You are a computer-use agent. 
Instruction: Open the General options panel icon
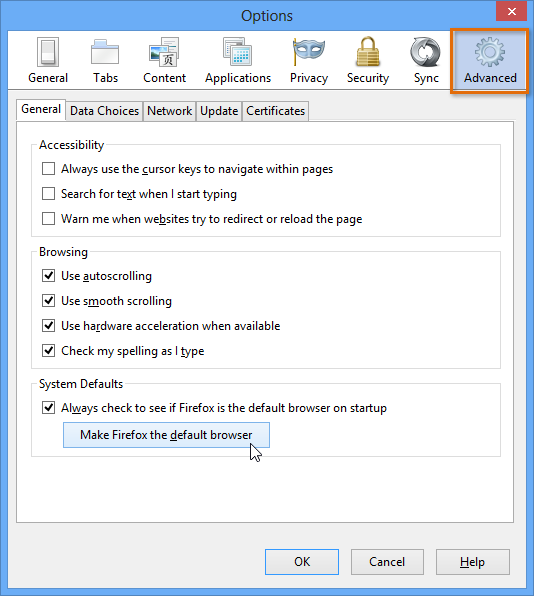pyautogui.click(x=48, y=61)
